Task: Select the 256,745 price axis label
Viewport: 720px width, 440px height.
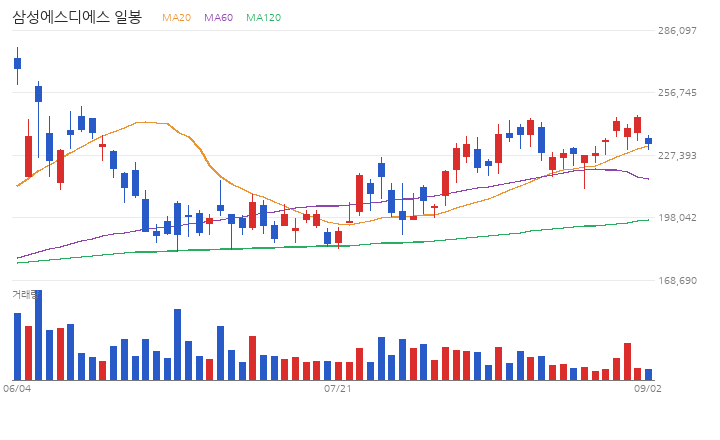Action: tap(677, 93)
